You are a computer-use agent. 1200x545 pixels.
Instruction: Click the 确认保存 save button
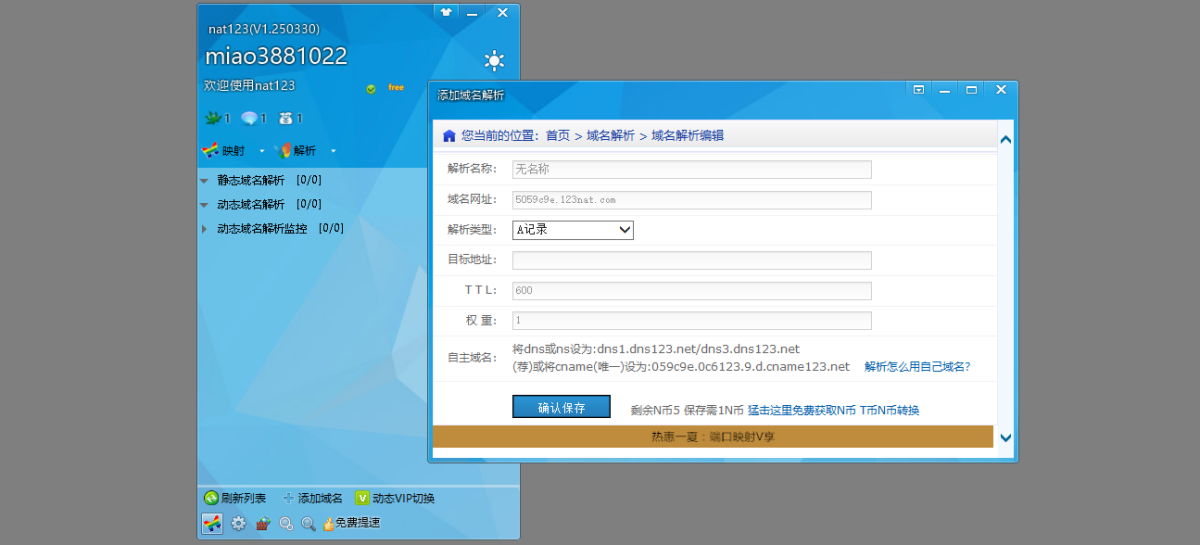click(x=561, y=407)
